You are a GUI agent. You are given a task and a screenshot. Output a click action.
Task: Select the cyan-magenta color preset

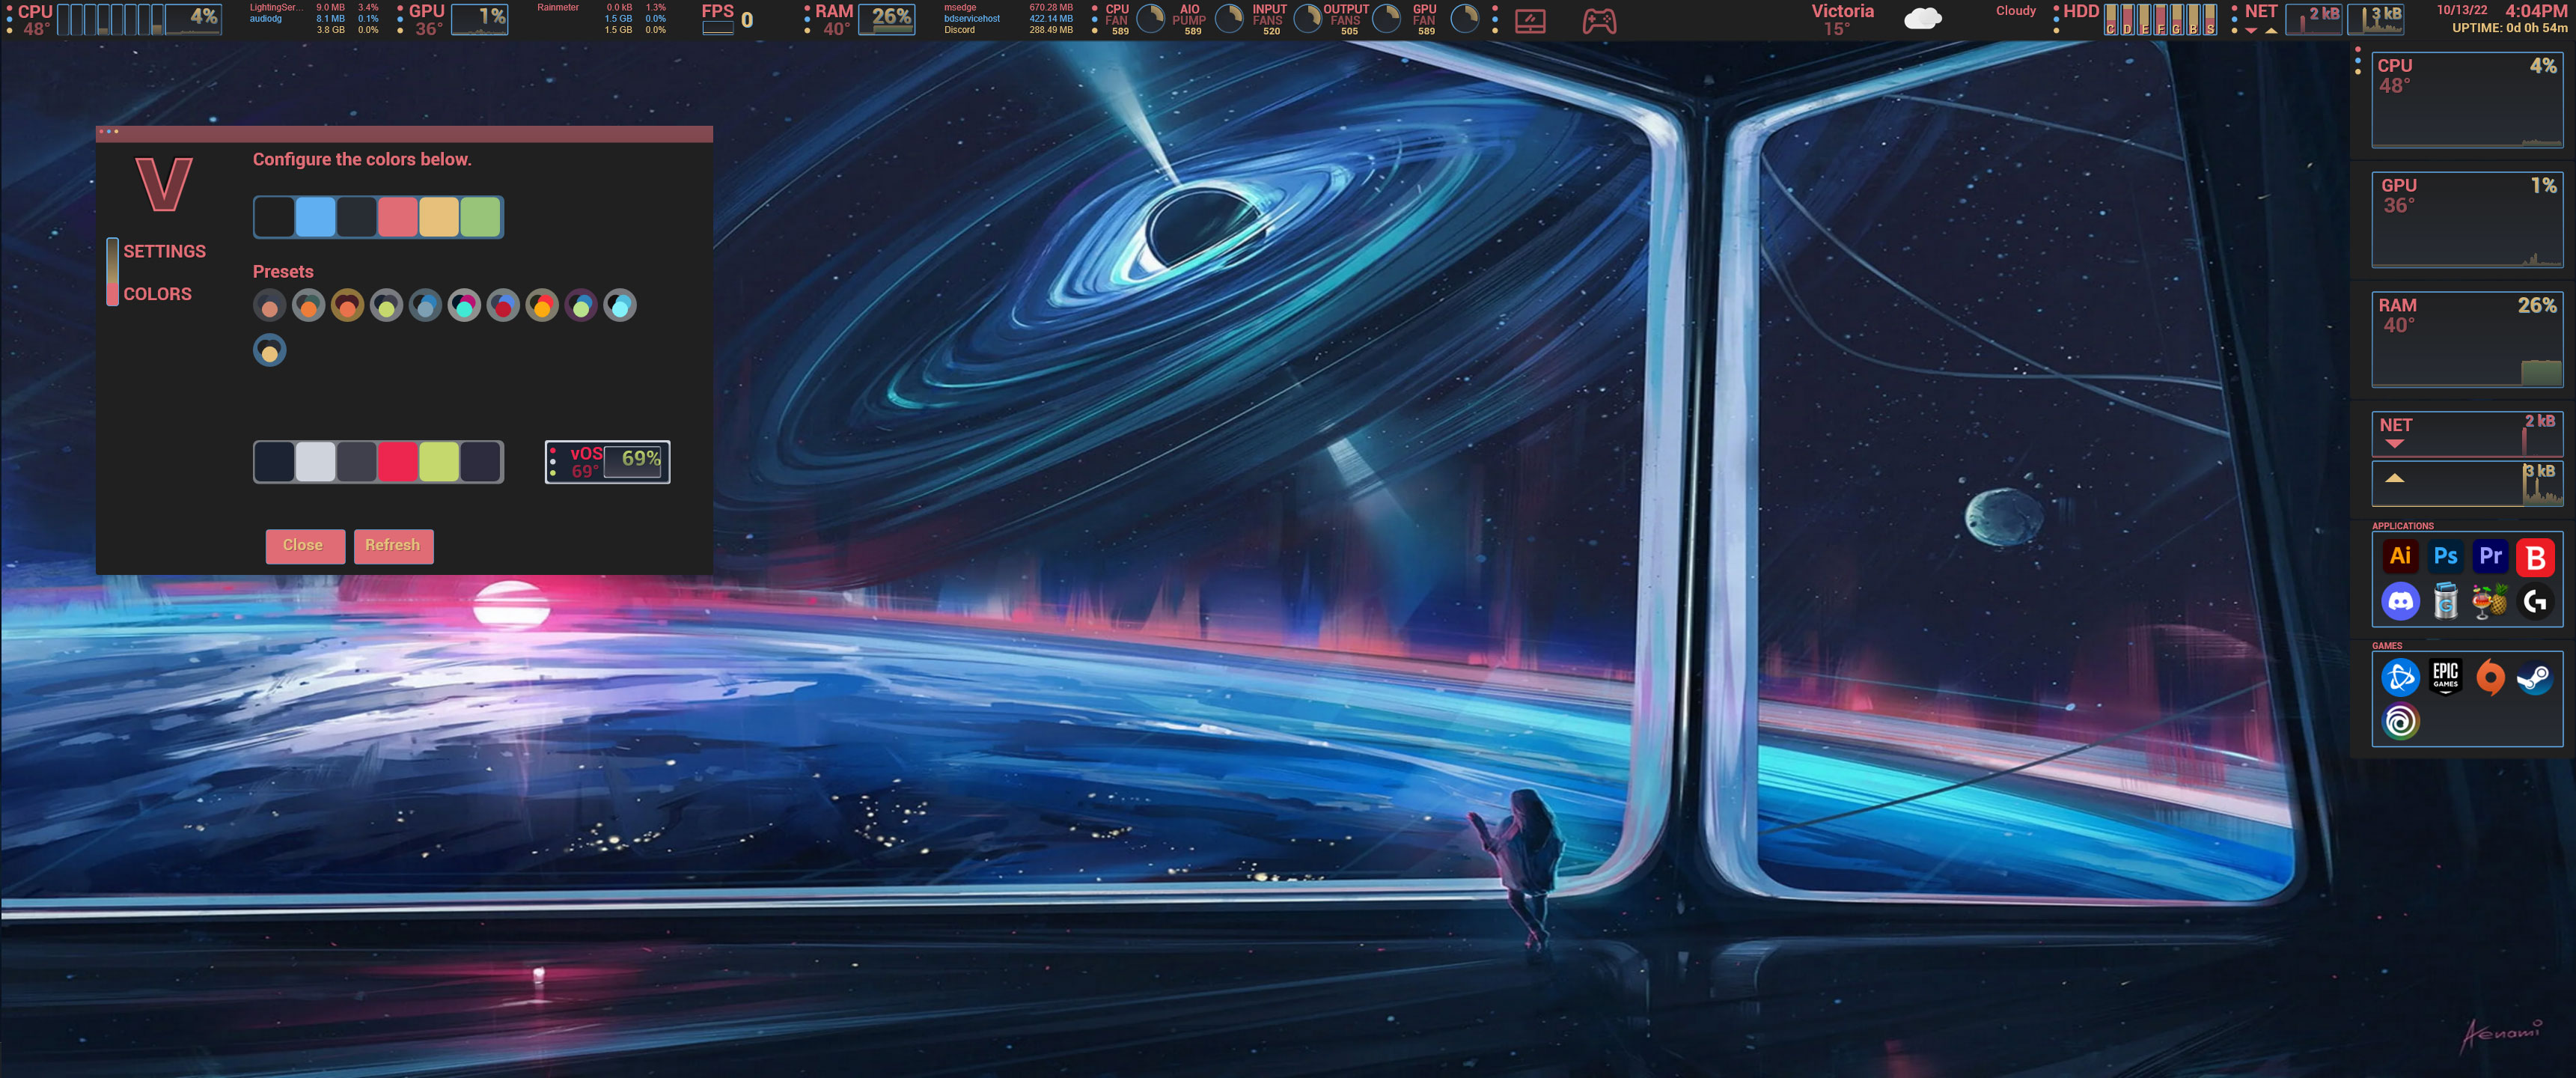[x=463, y=306]
